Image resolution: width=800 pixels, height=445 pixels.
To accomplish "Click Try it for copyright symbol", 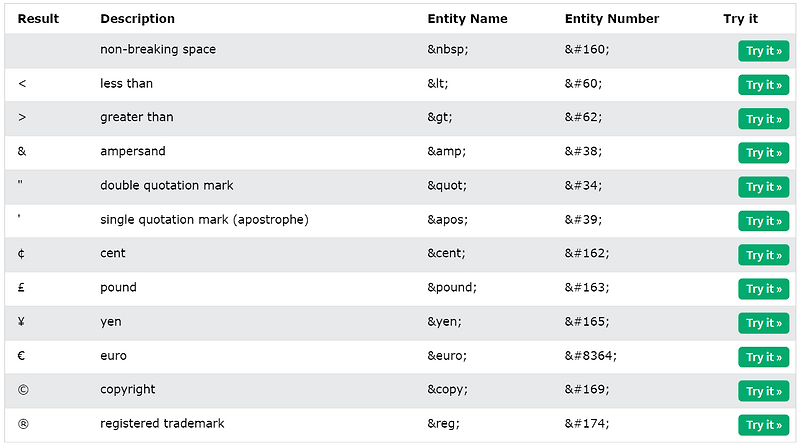I will (x=763, y=391).
